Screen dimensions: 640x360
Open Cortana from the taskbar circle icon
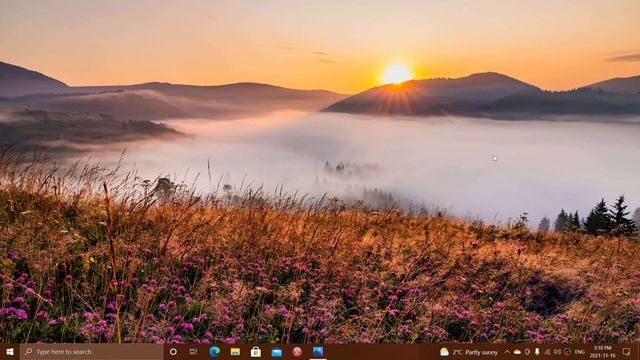point(173,351)
